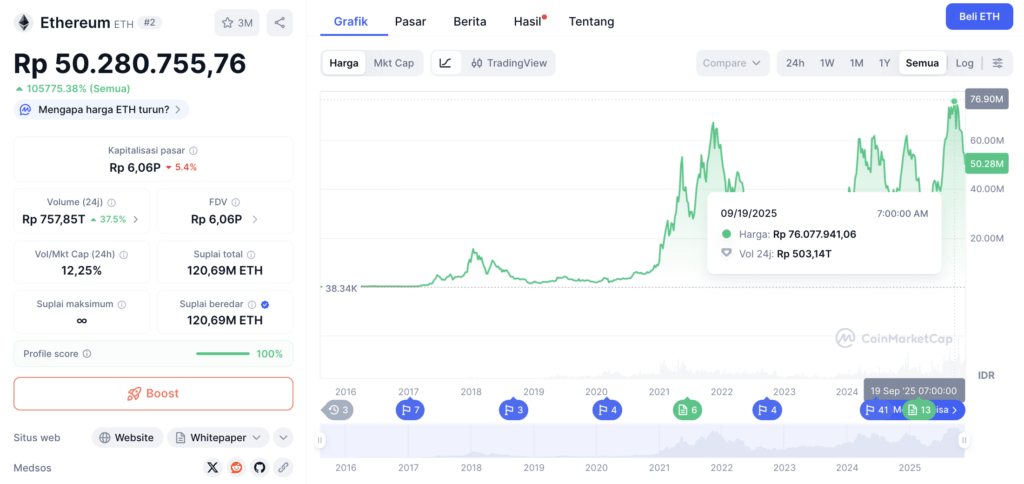The width and height of the screenshot is (1024, 484).
Task: Open the Website link
Action: [x=127, y=438]
